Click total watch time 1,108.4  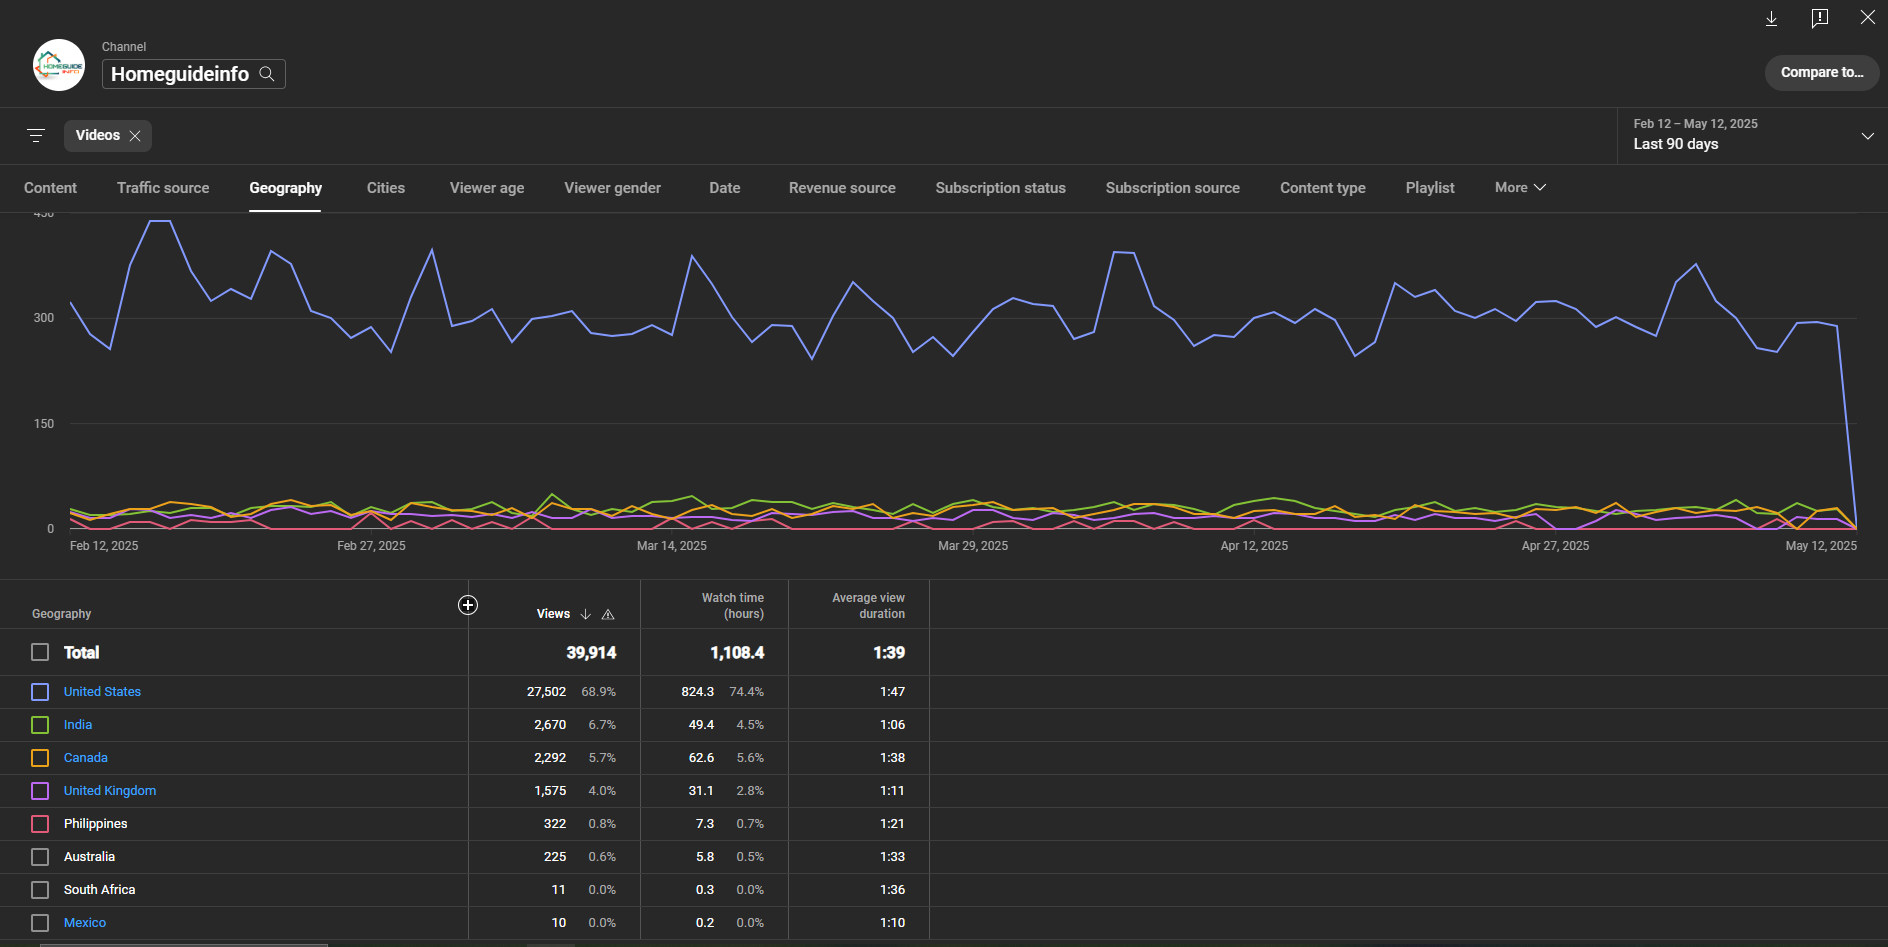pyautogui.click(x=737, y=653)
